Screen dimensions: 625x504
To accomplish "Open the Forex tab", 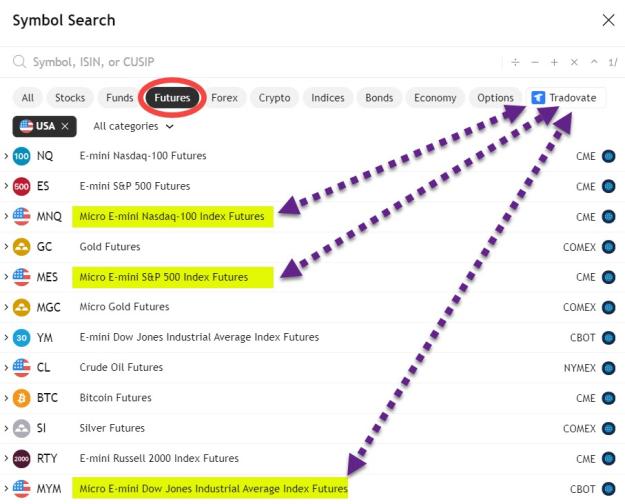I will point(224,98).
